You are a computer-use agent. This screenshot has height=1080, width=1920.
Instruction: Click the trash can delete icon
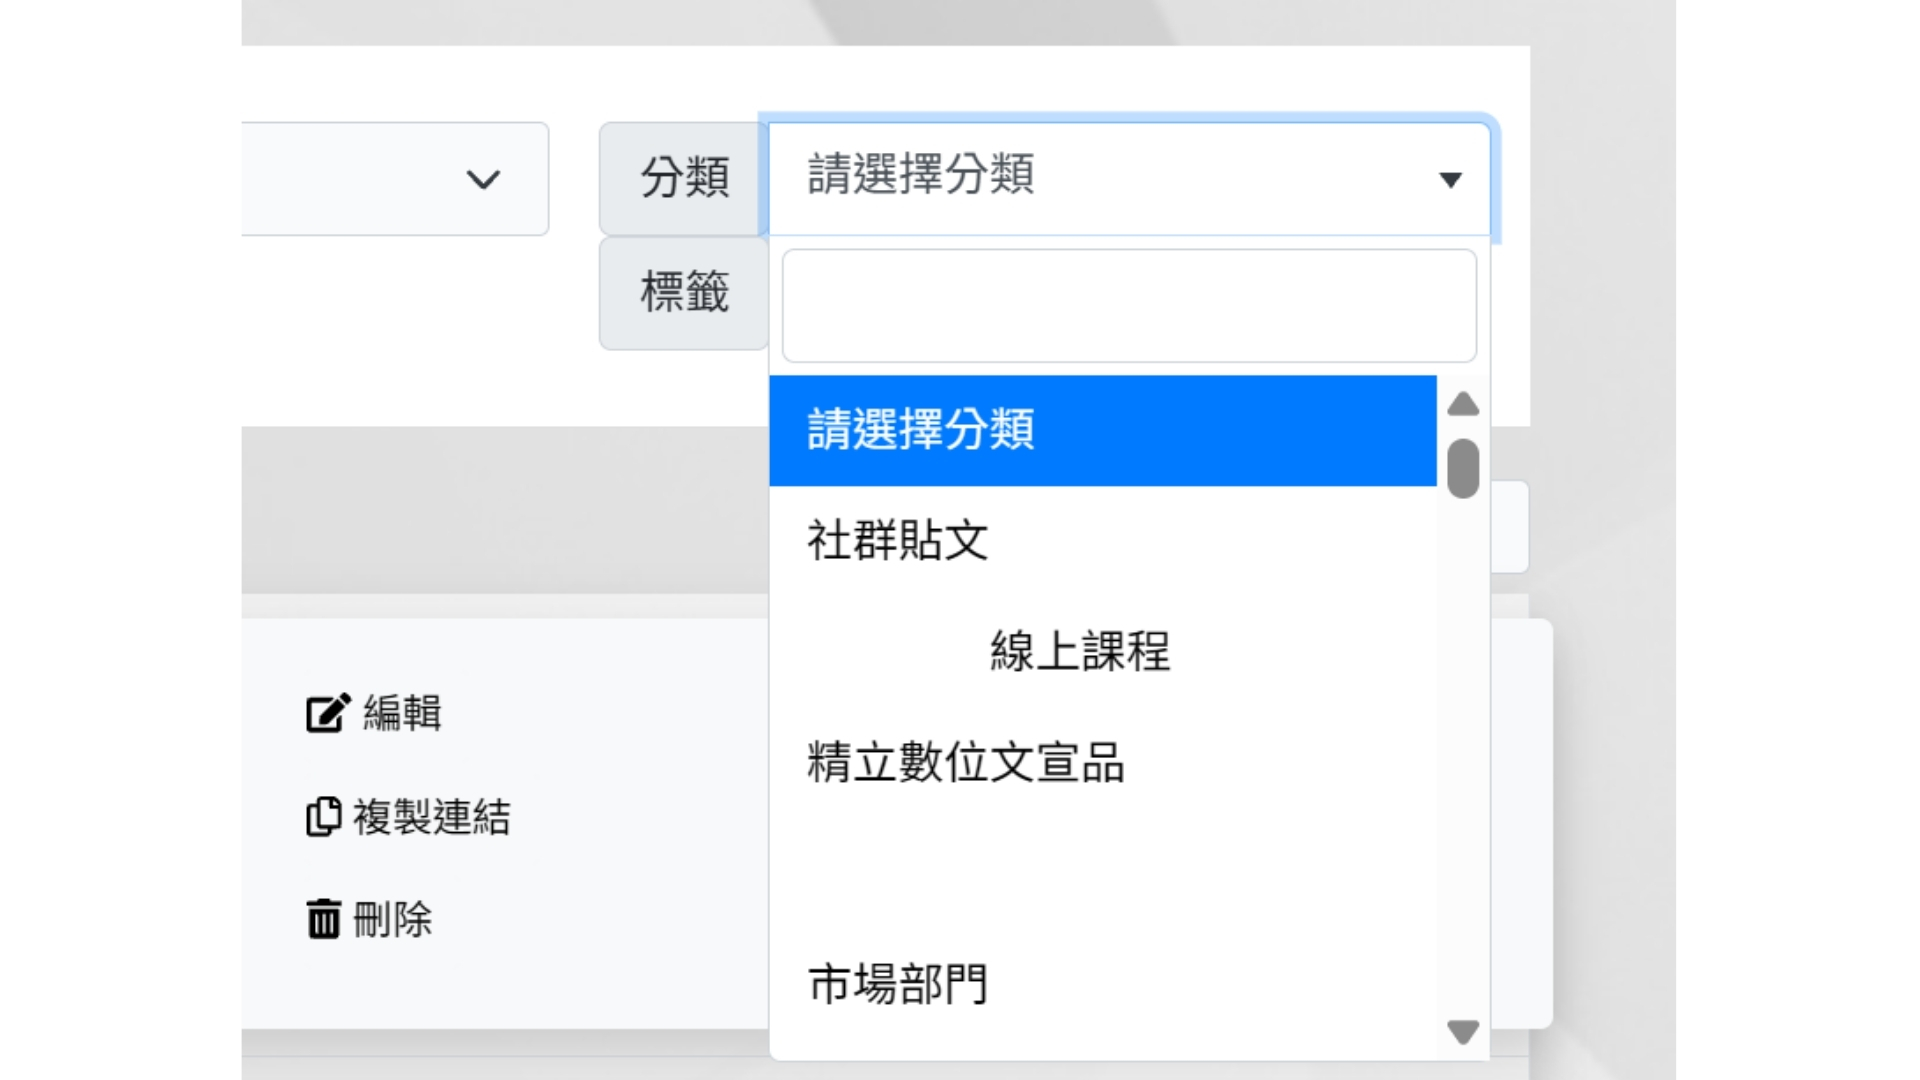[323, 919]
